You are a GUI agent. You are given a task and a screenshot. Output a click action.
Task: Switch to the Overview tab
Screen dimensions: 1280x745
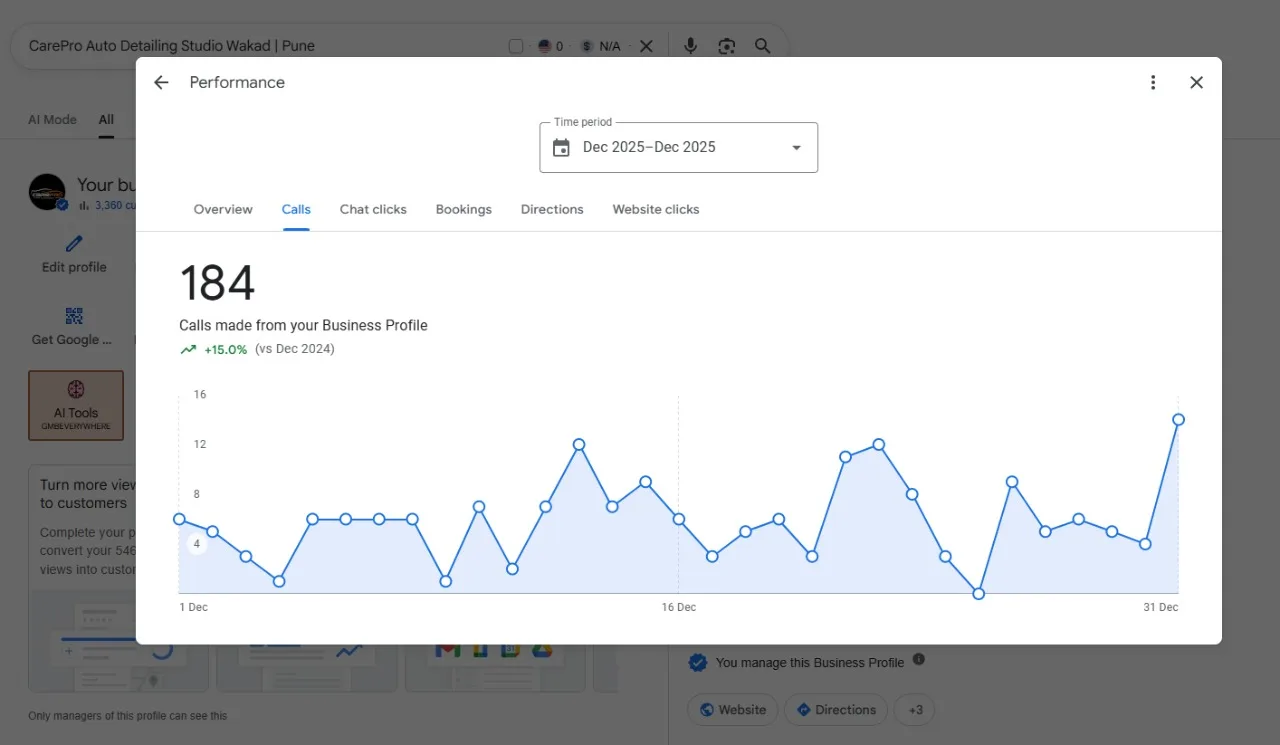[x=223, y=209]
